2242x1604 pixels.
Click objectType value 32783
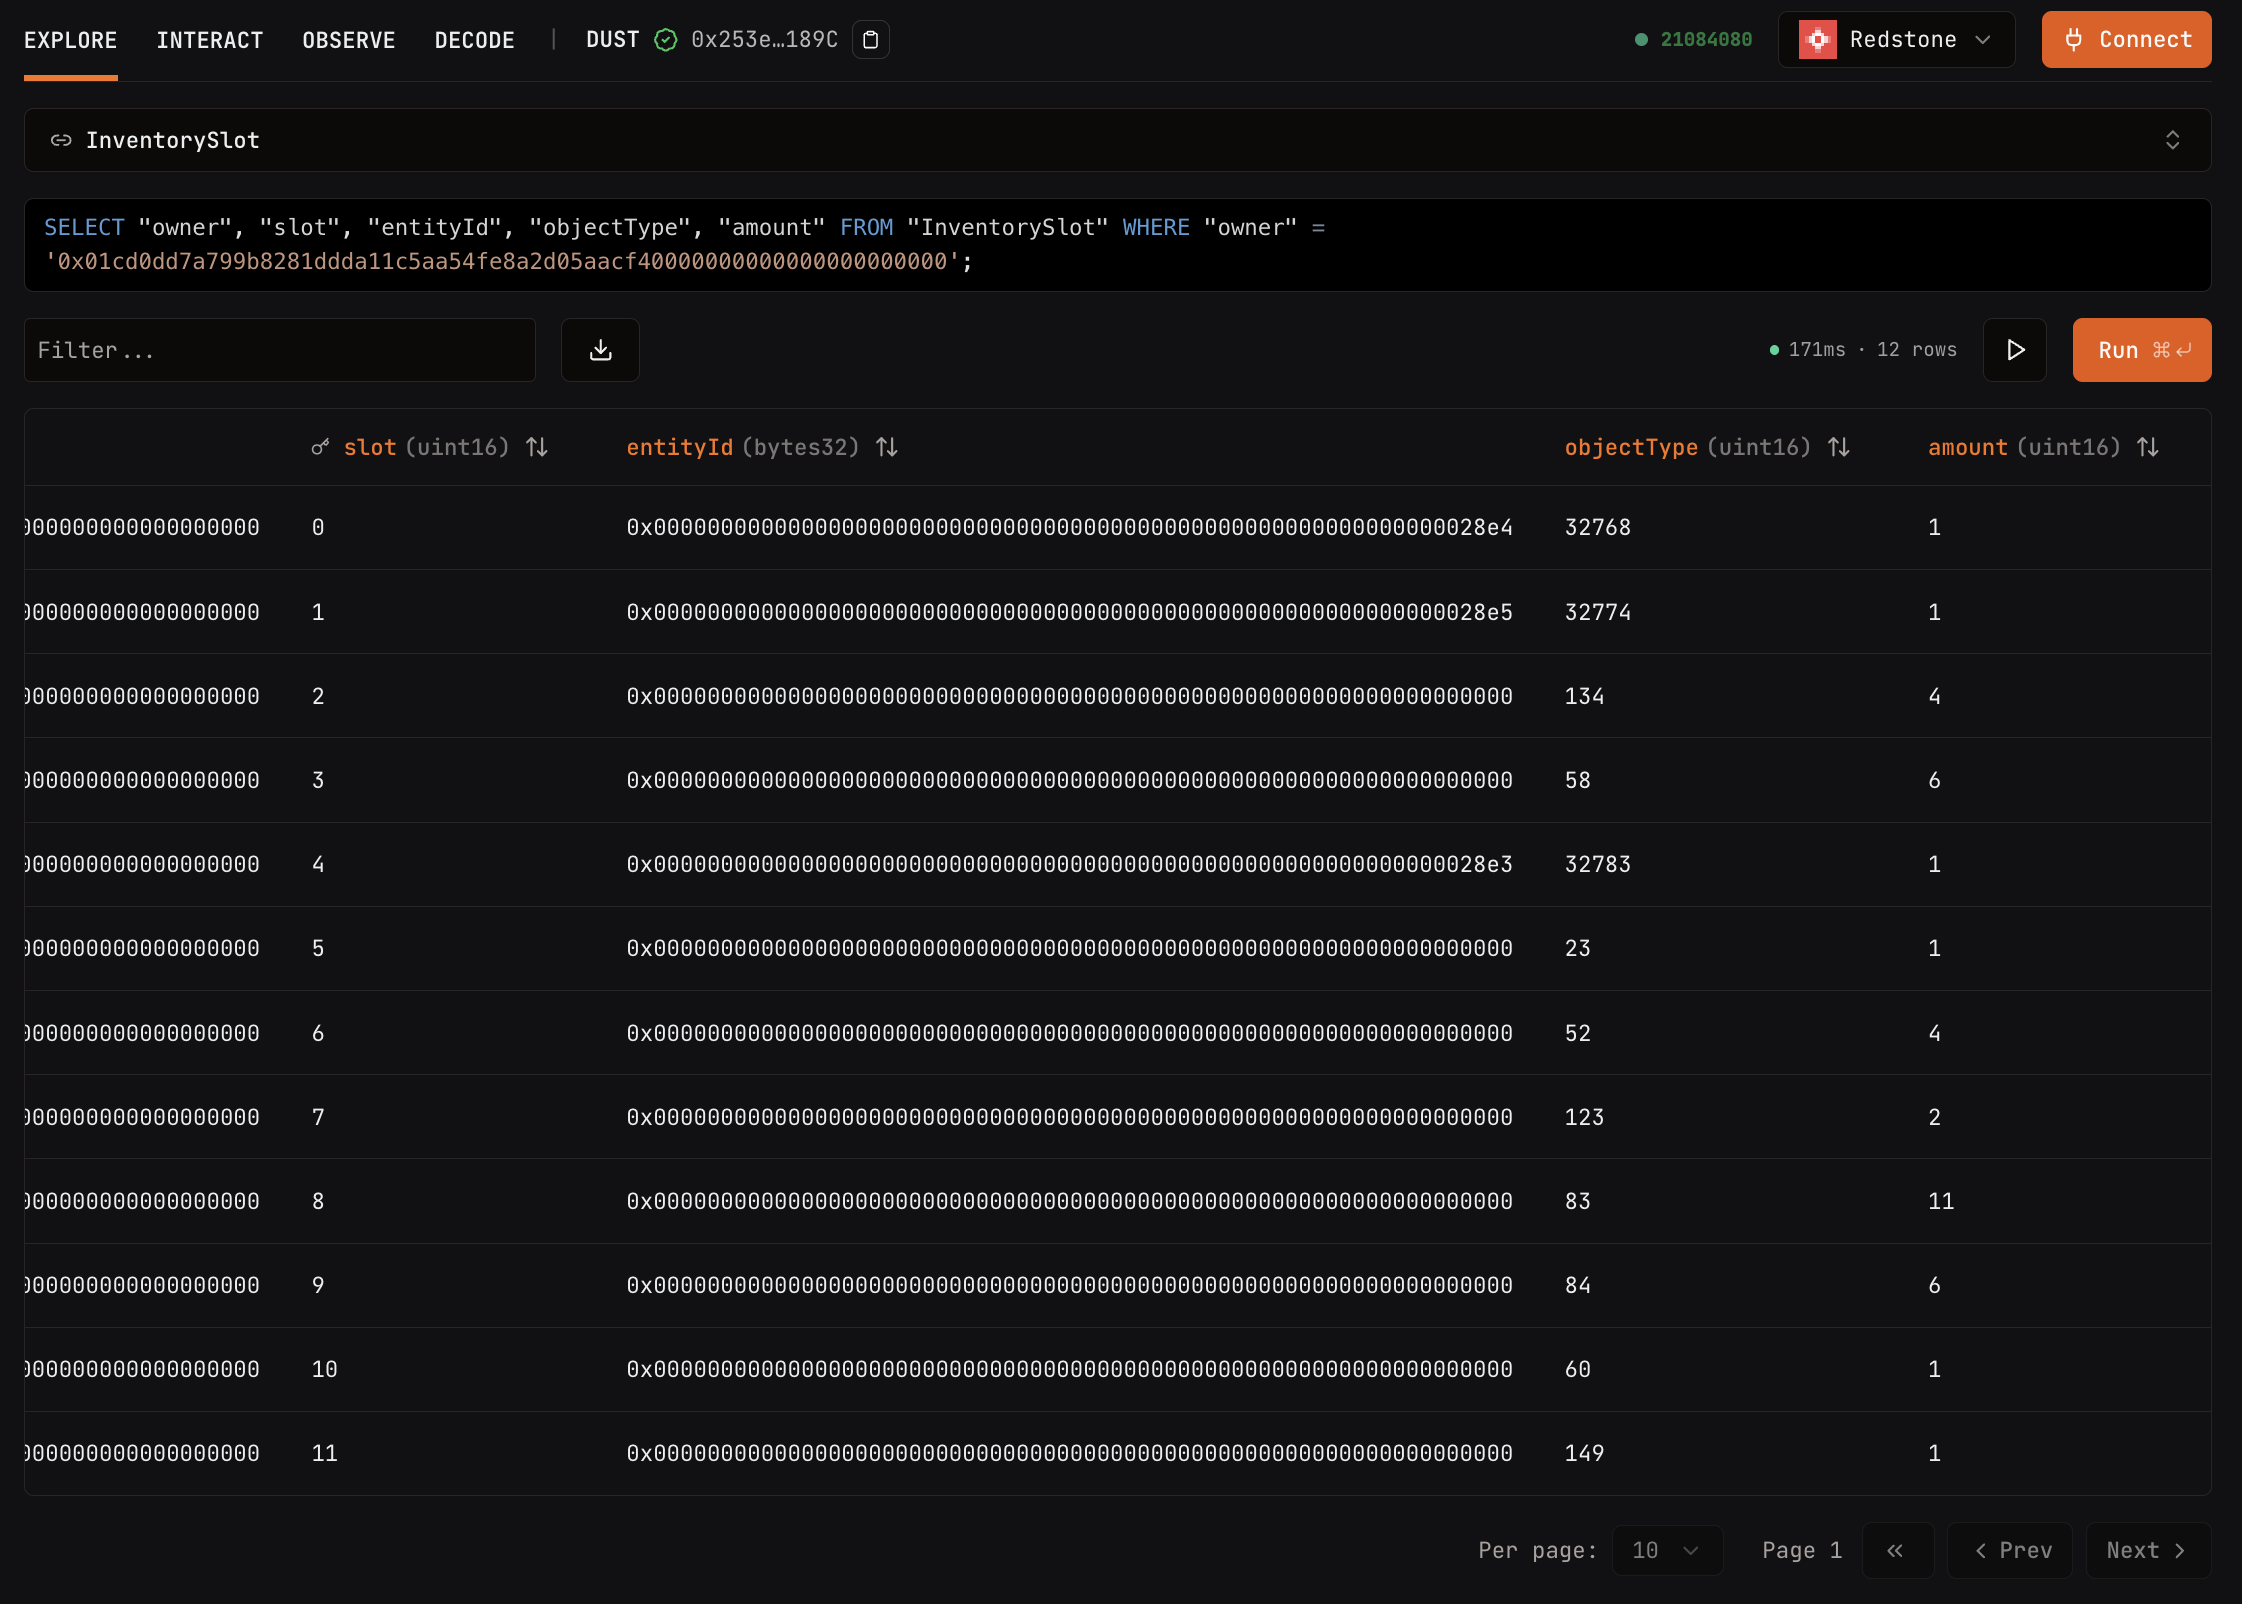pyautogui.click(x=1598, y=864)
